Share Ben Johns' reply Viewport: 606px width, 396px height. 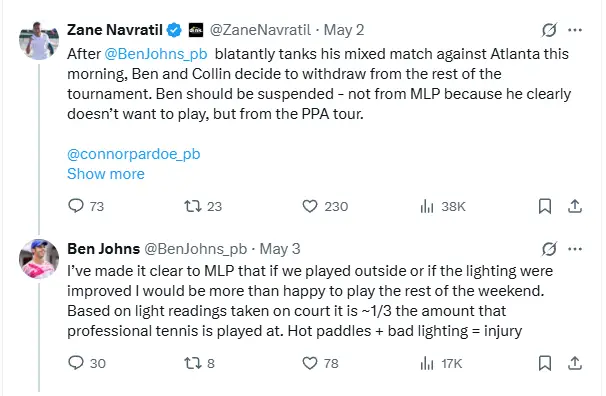point(575,363)
